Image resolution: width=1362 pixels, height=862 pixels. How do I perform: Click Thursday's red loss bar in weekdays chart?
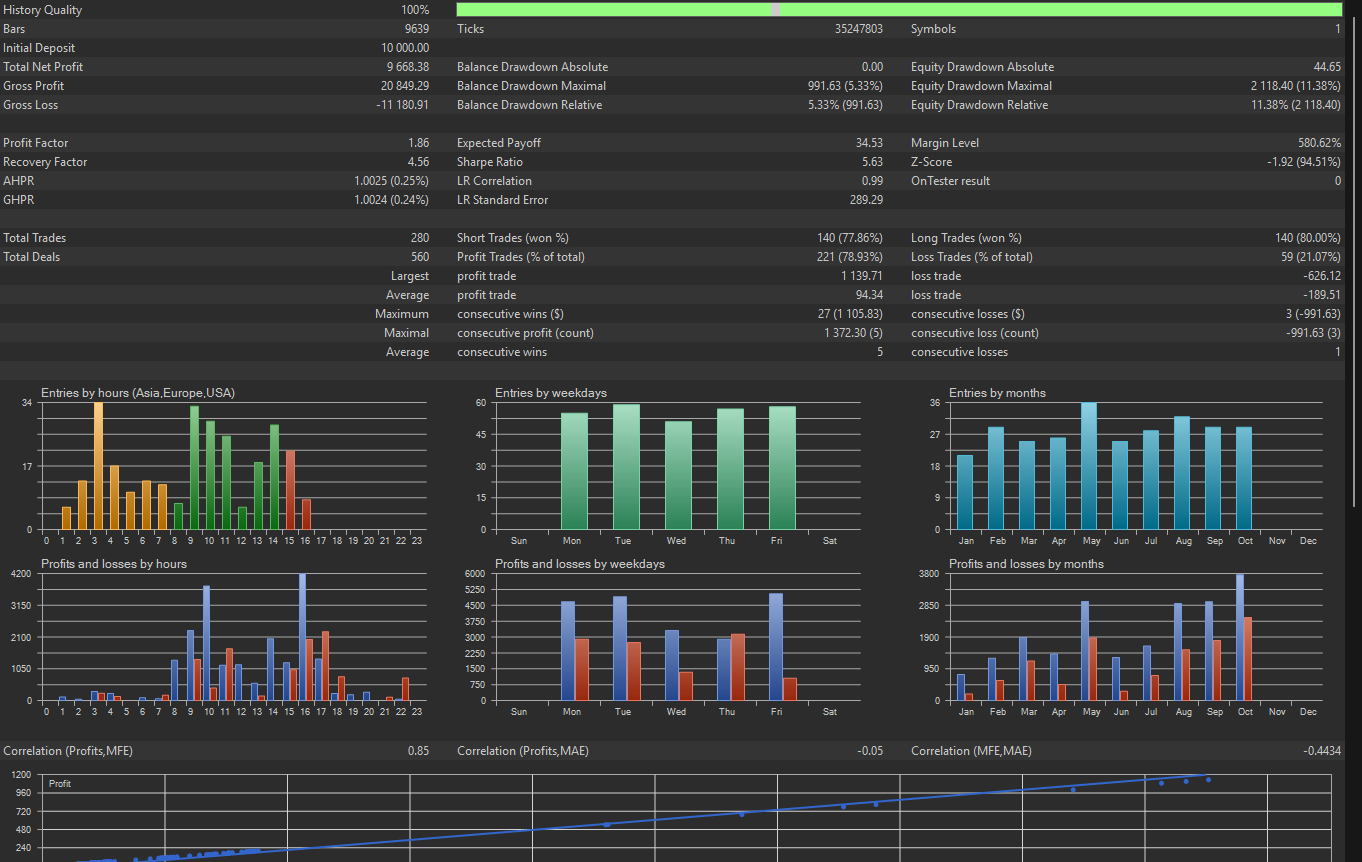coord(739,667)
